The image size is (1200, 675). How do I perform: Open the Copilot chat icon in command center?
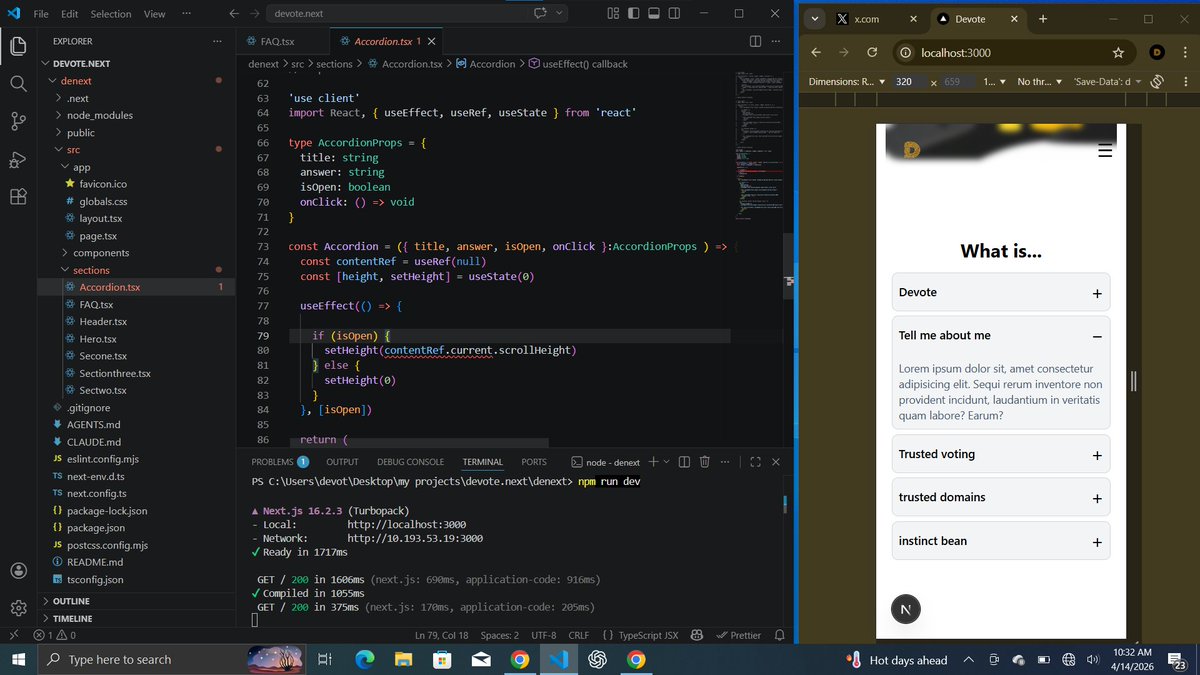point(541,14)
